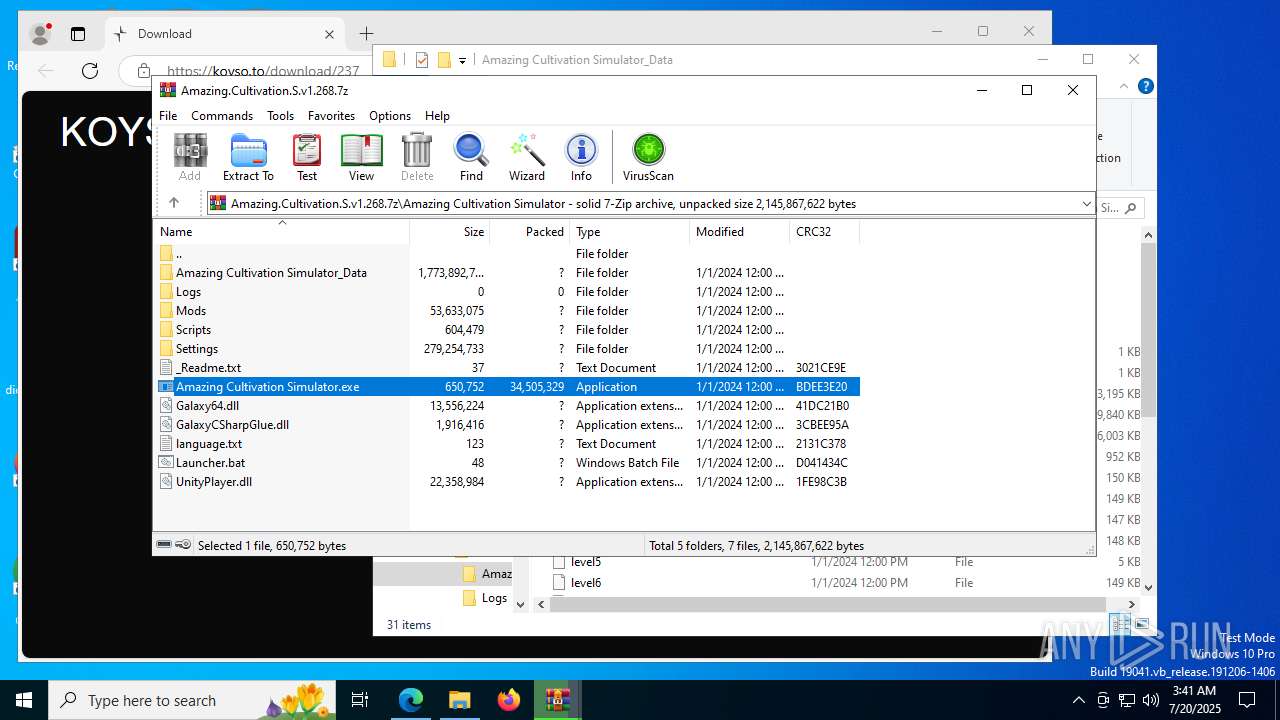Screen dimensions: 1280x720
Task: Sort by Packed column header
Action: 530,232
